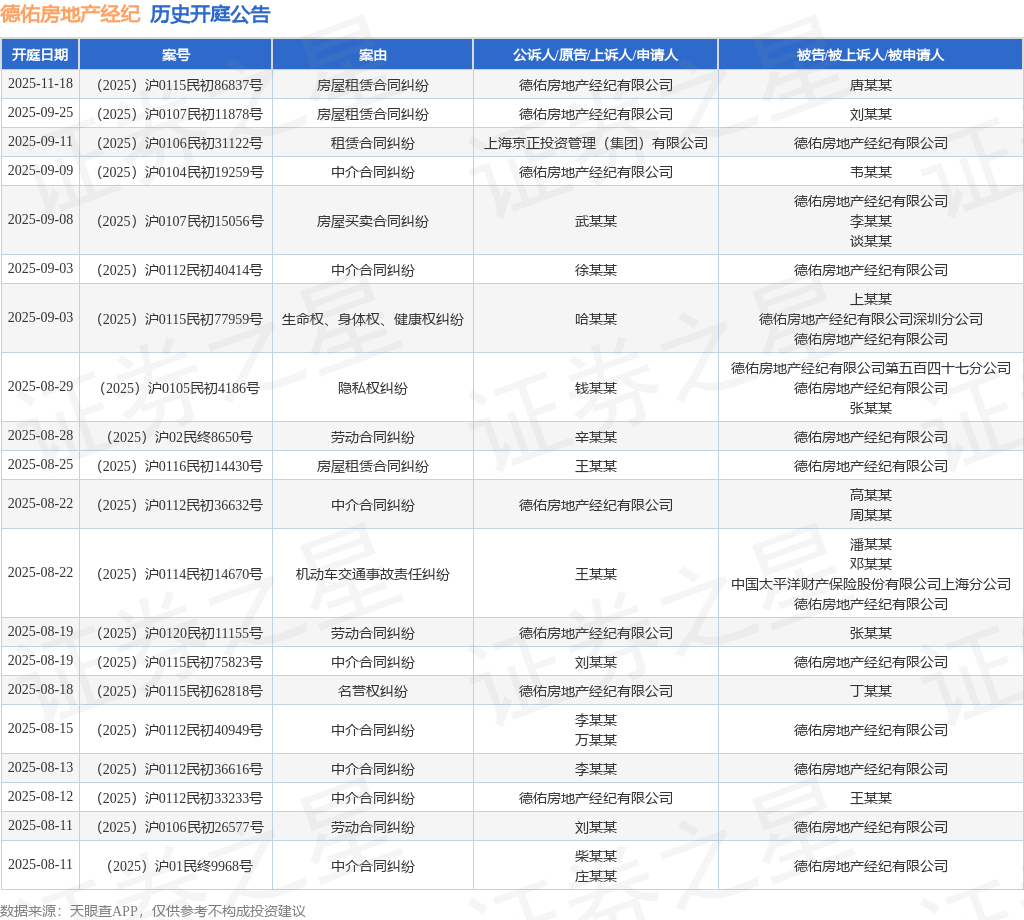Select defendant 唐某某
This screenshot has height=920, width=1024.
tap(871, 85)
